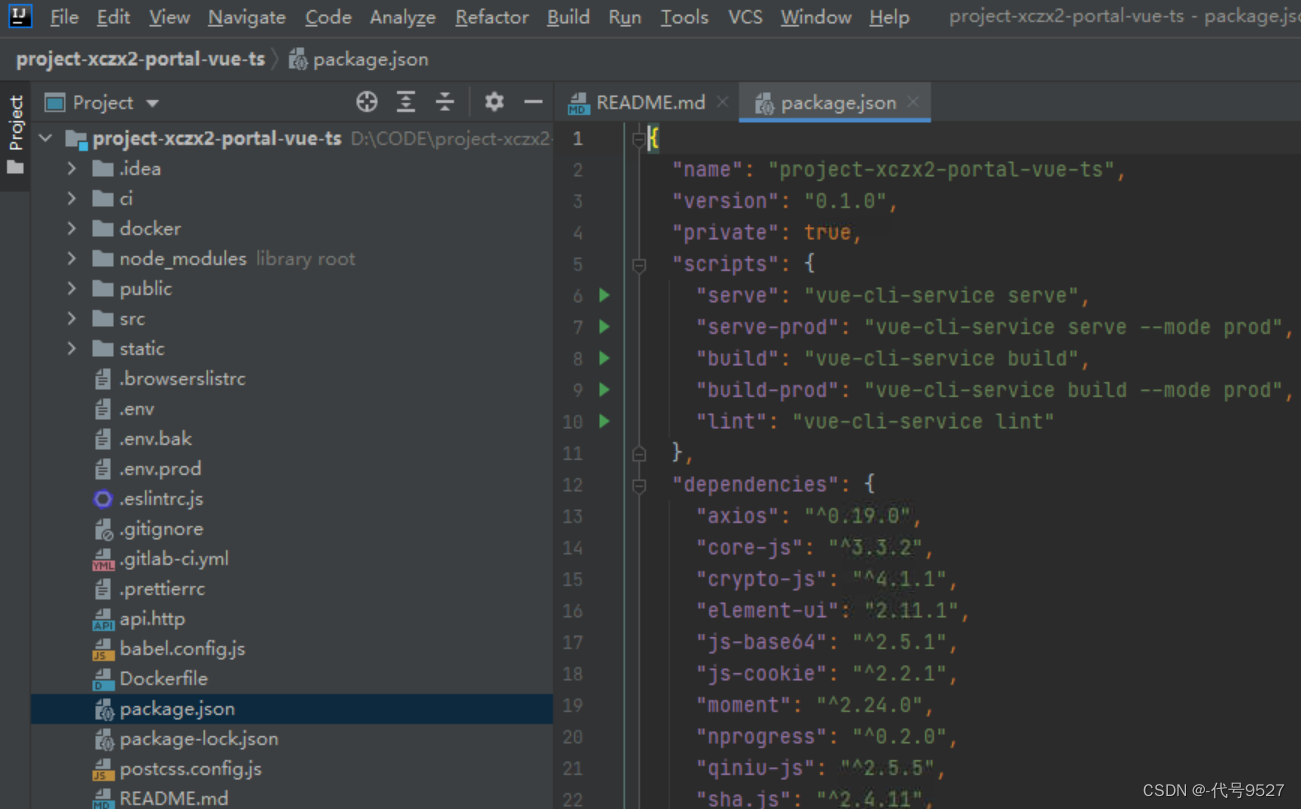Click the Collapse All icon in Project panel
Screen dimensions: 1301x809
pyautogui.click(x=445, y=102)
